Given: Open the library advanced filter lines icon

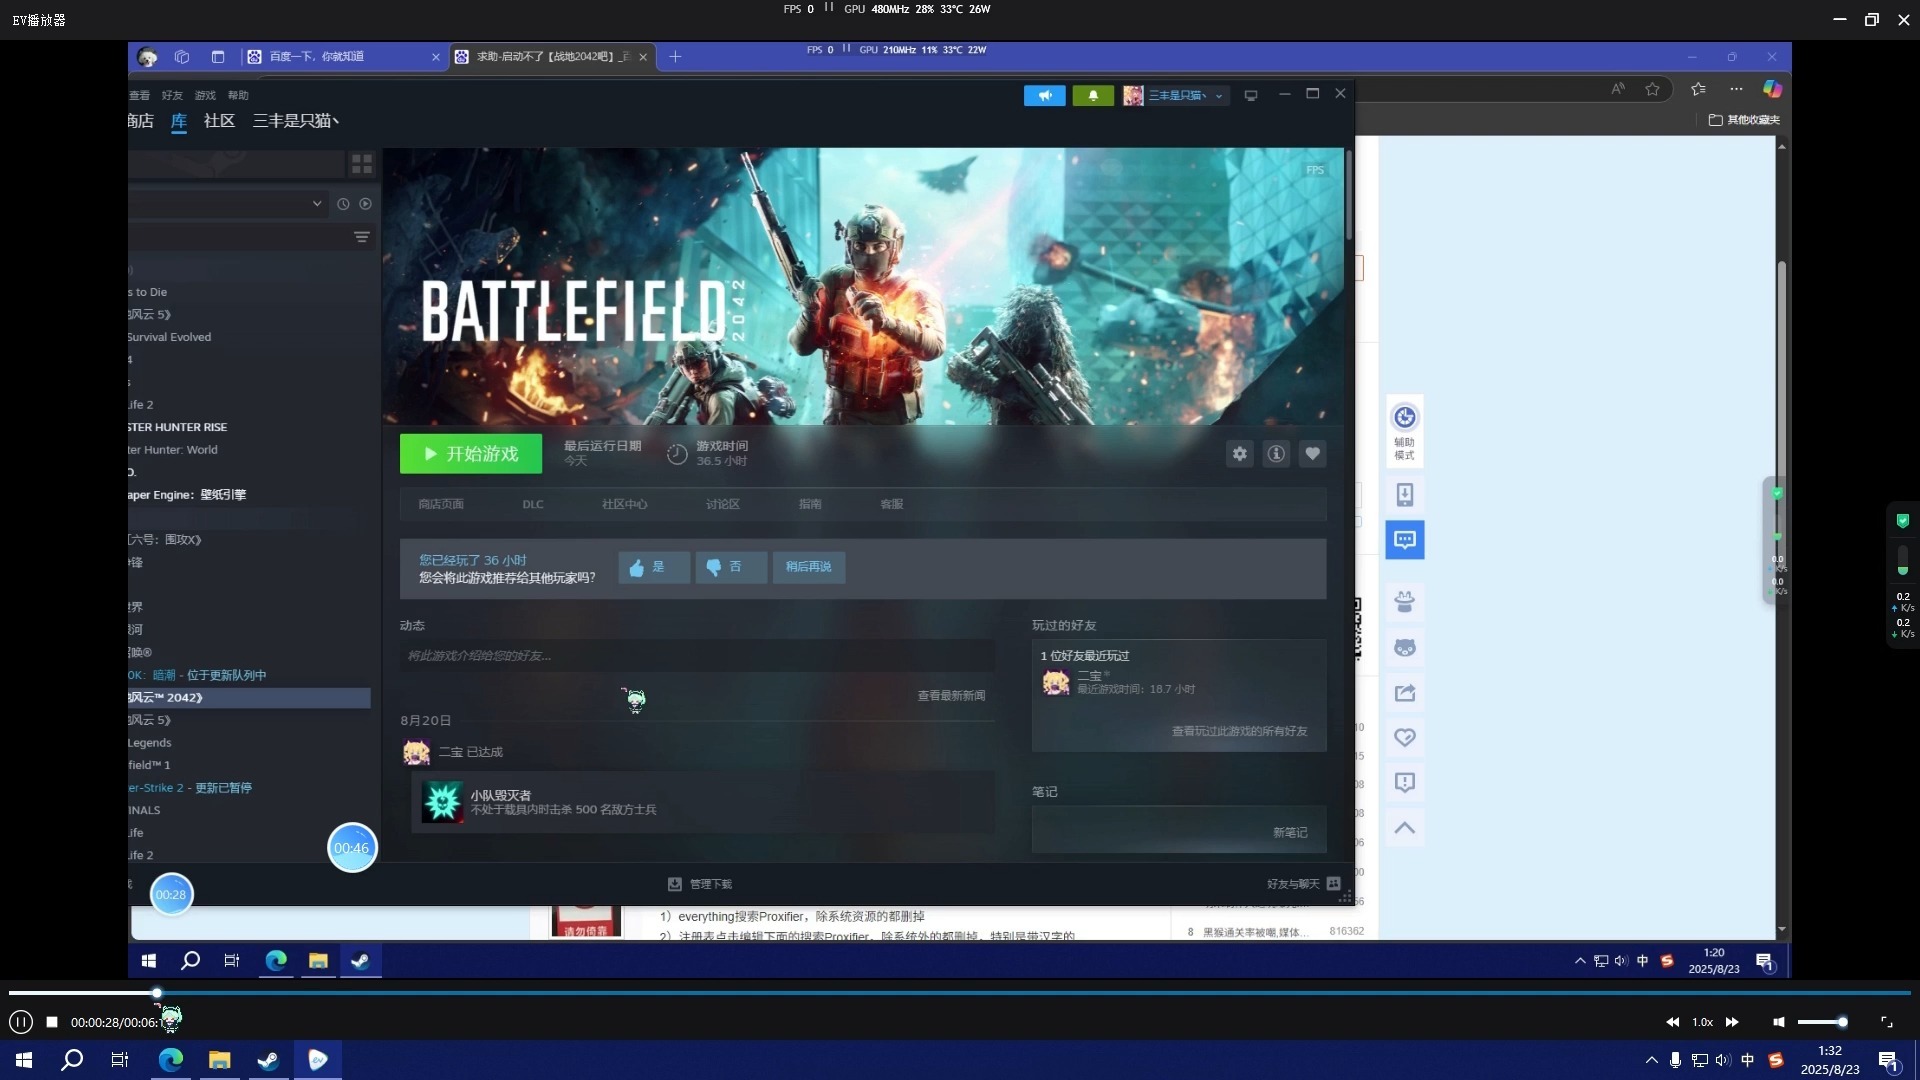Looking at the screenshot, I should click(362, 237).
